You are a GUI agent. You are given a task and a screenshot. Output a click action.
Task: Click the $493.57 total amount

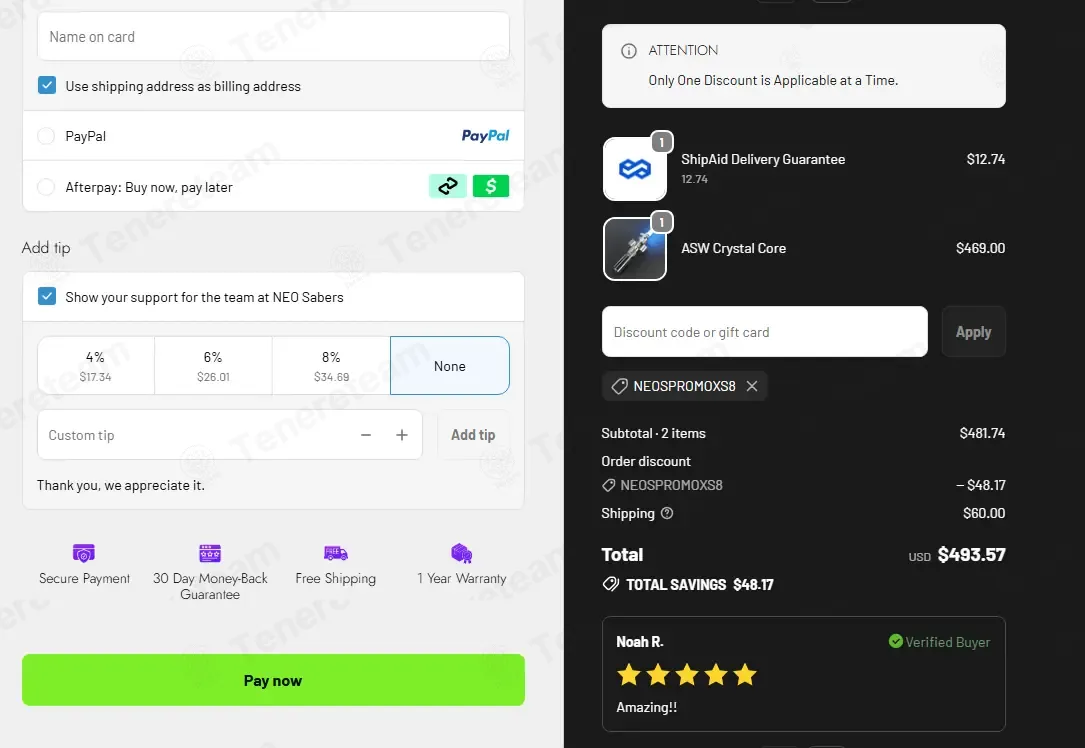point(972,554)
